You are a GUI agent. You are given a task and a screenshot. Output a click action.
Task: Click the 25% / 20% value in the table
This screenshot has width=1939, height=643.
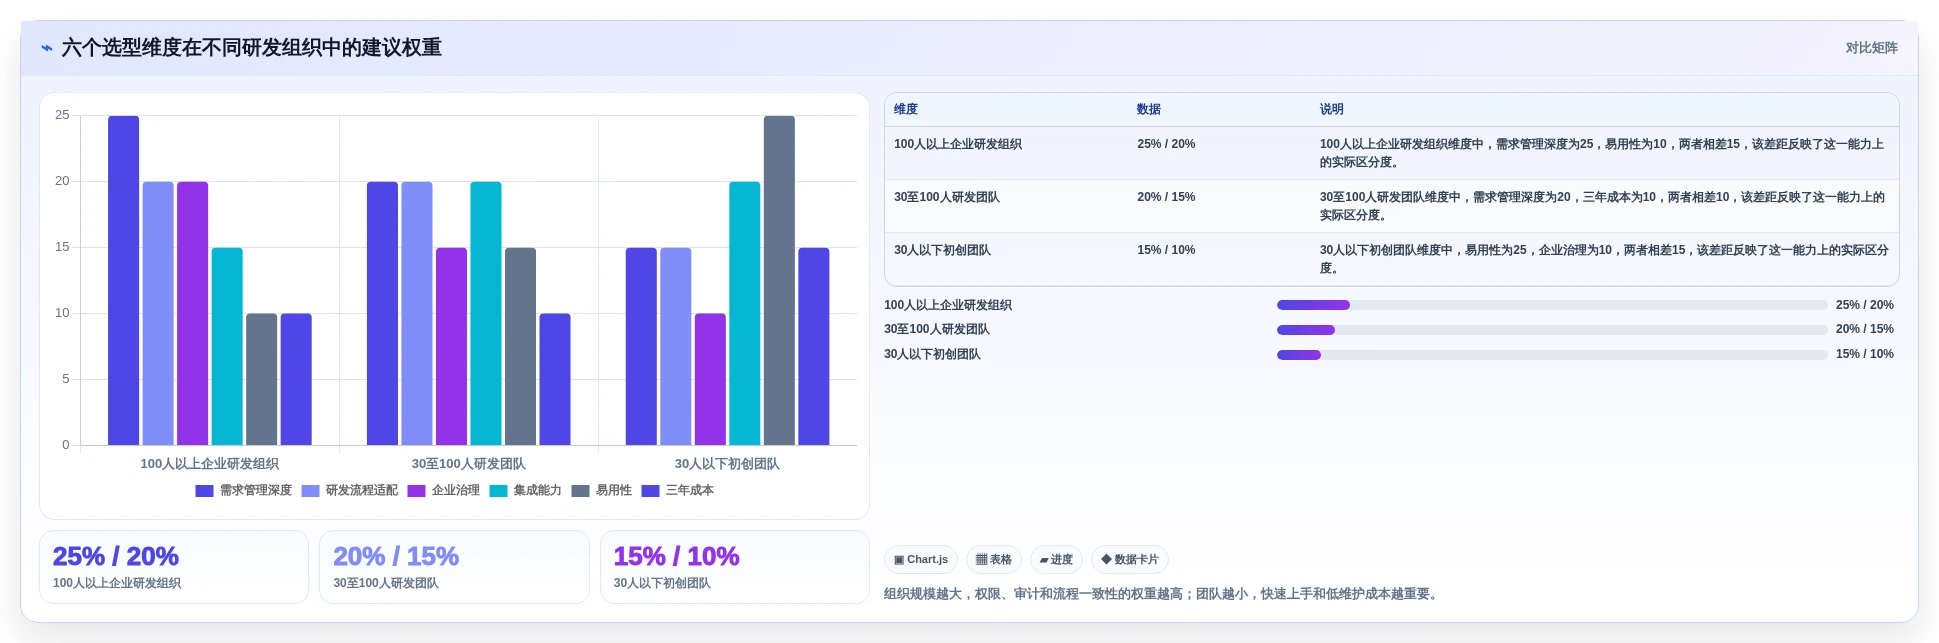tap(1166, 144)
